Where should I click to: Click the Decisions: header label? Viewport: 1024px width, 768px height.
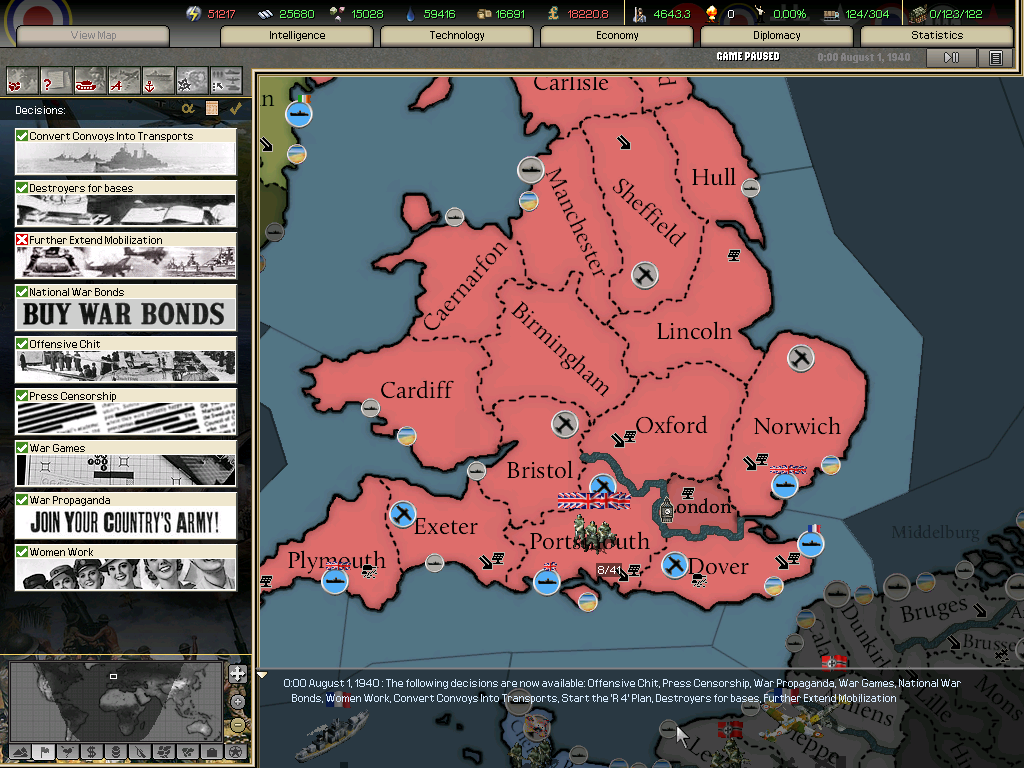pos(40,110)
